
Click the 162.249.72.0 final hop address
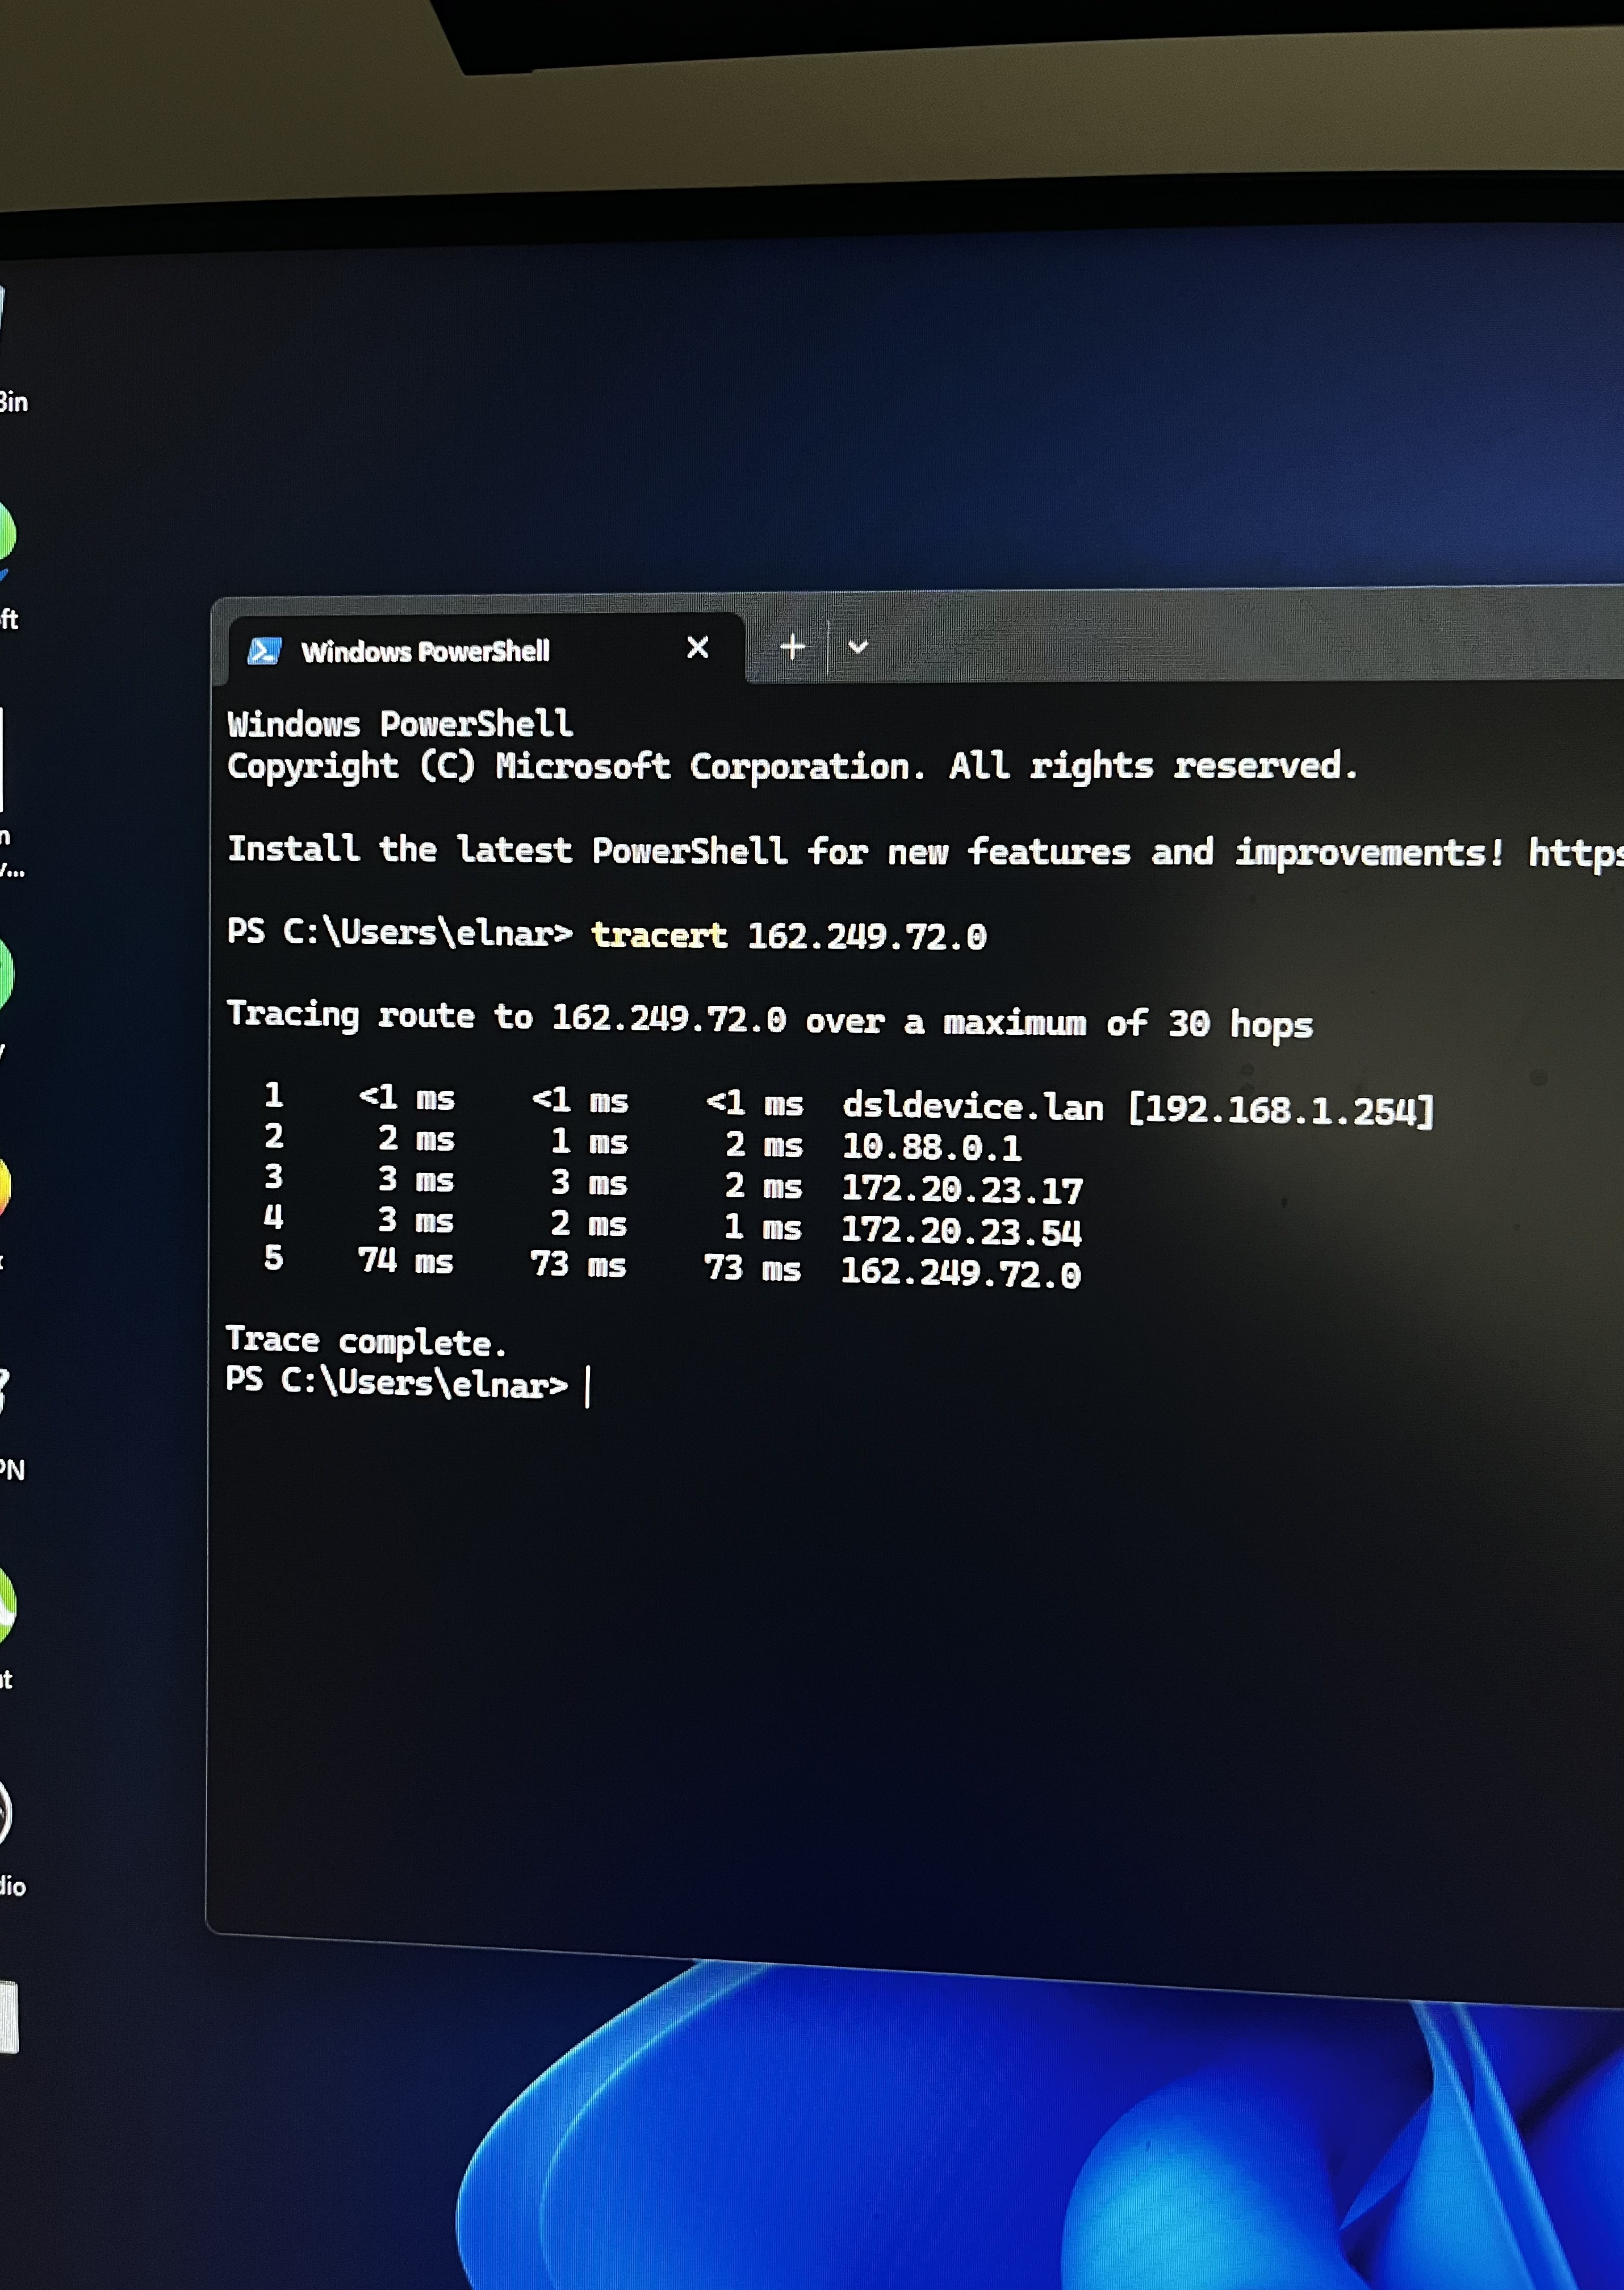coord(960,1273)
